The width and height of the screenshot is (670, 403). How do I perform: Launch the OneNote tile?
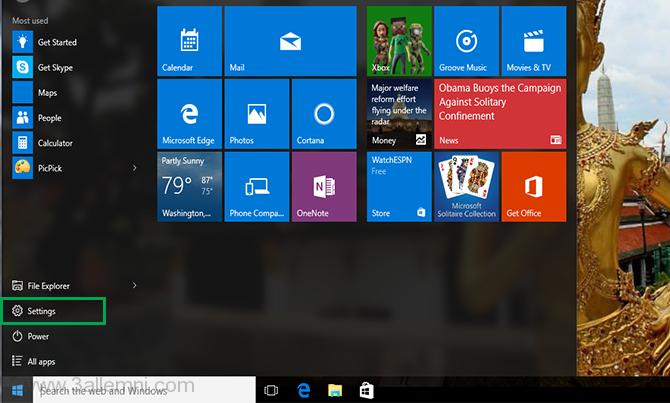pyautogui.click(x=323, y=187)
